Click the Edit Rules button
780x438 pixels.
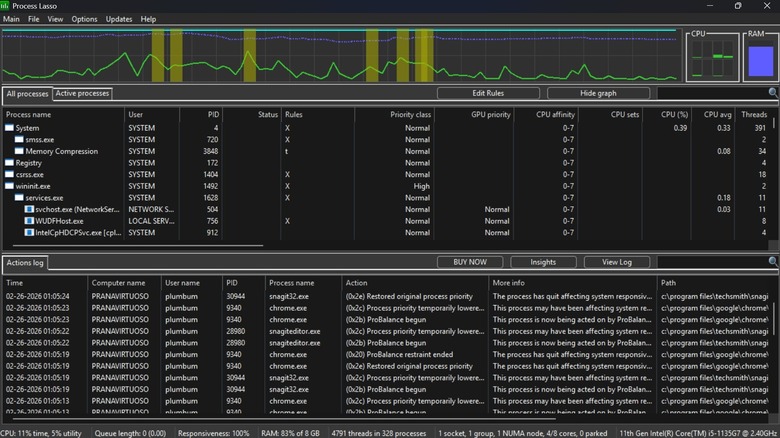click(487, 93)
